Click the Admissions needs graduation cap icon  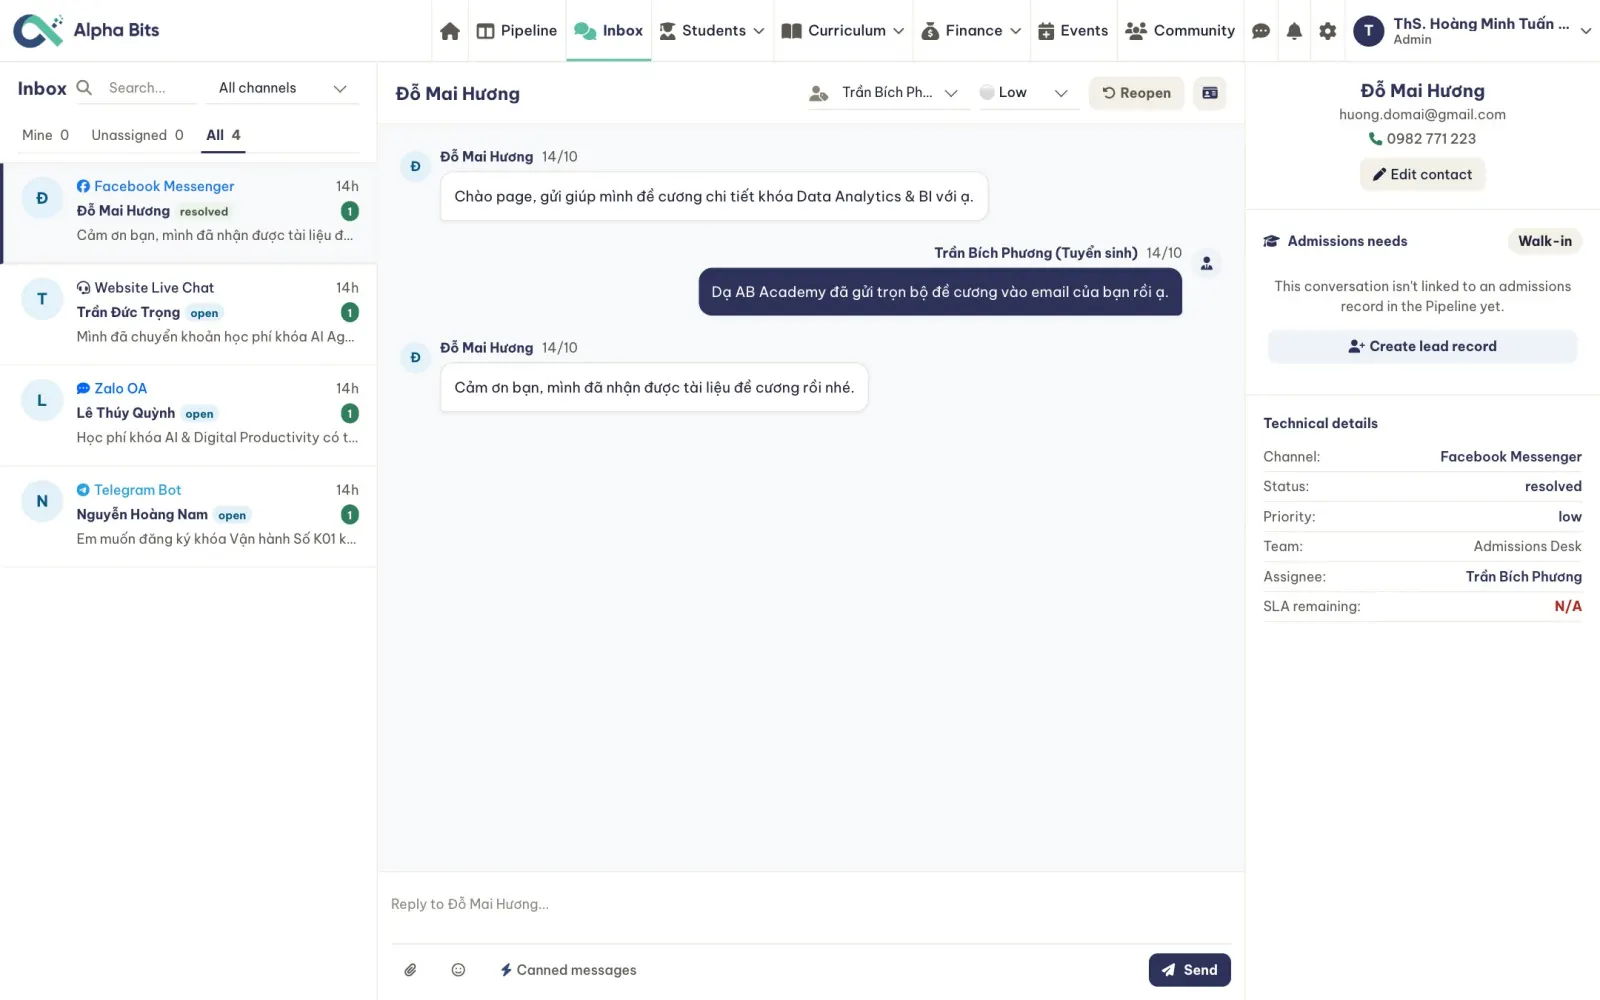click(x=1271, y=241)
